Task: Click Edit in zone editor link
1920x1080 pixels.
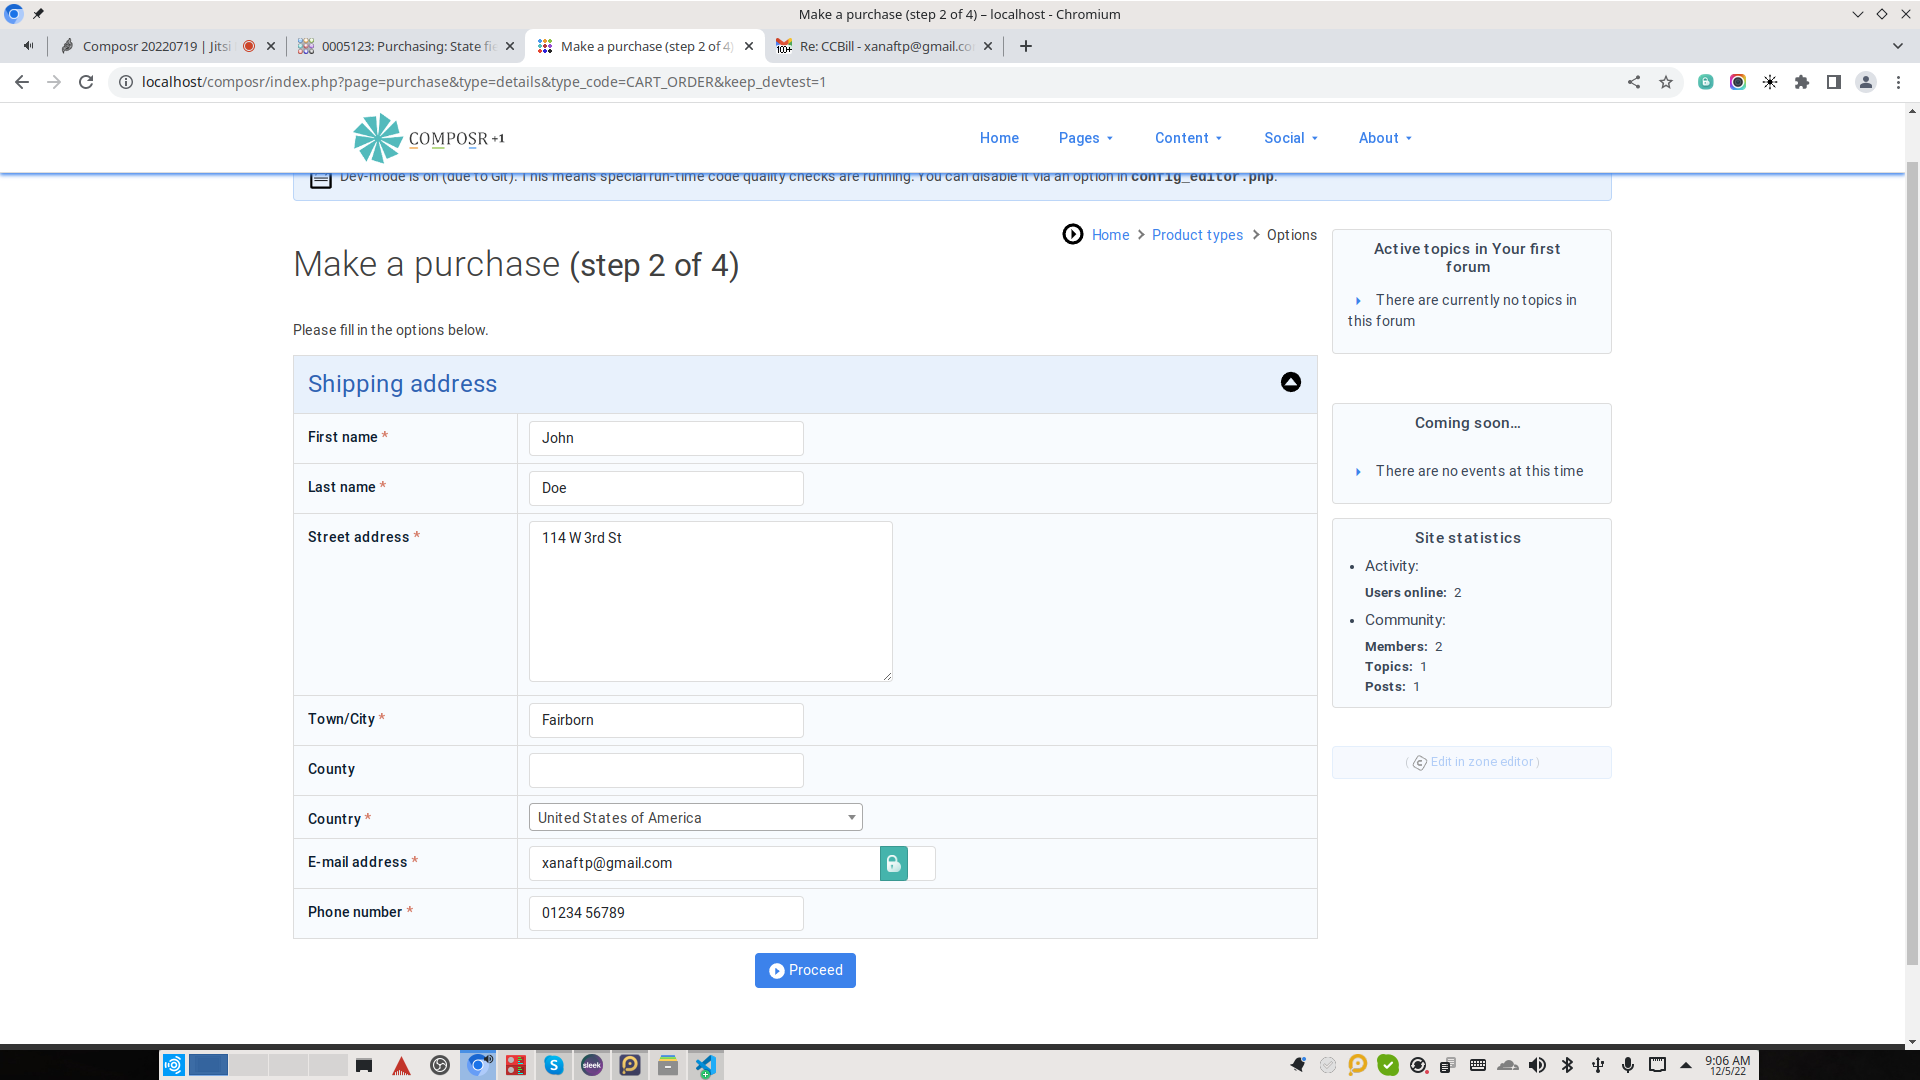Action: click(1483, 762)
